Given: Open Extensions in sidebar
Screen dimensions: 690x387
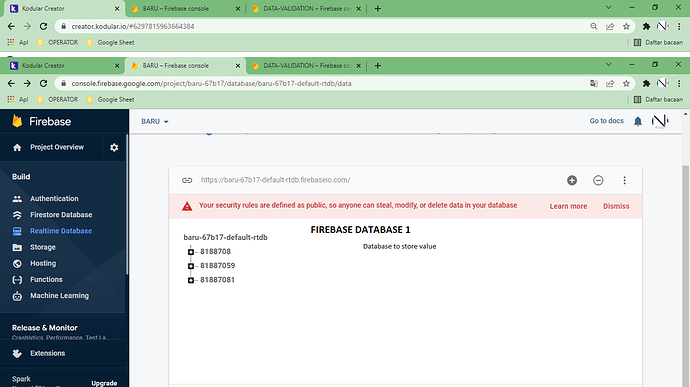Looking at the screenshot, I should (x=48, y=353).
